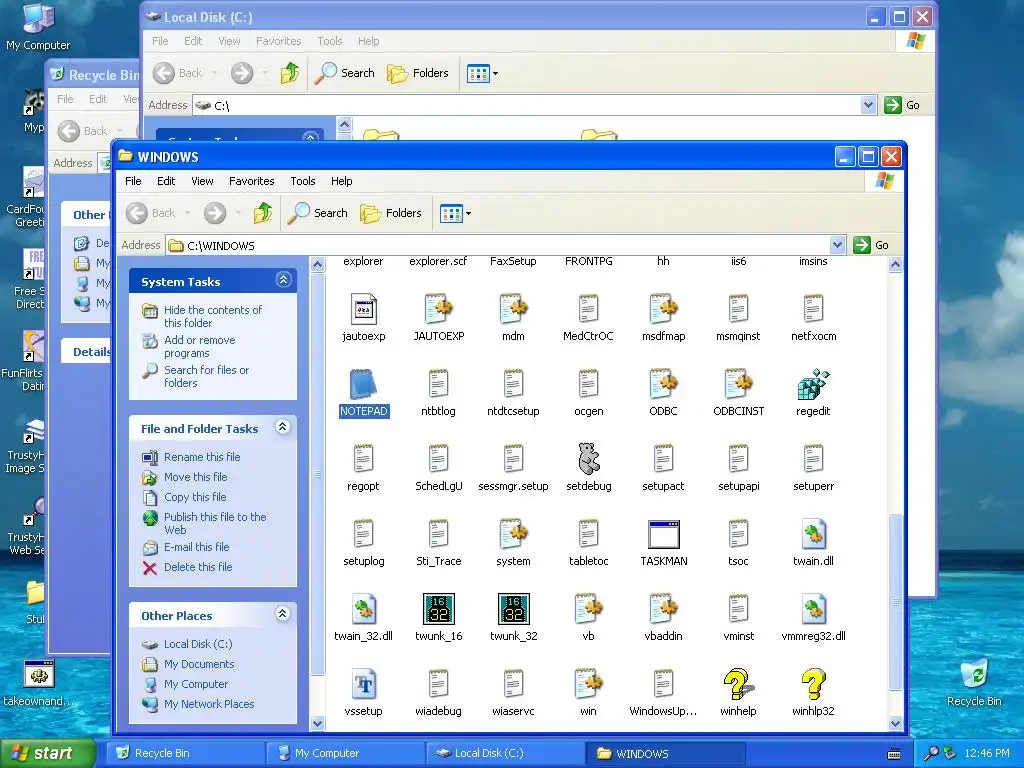Click Search in Local Disk window toolbar

pyautogui.click(x=345, y=73)
